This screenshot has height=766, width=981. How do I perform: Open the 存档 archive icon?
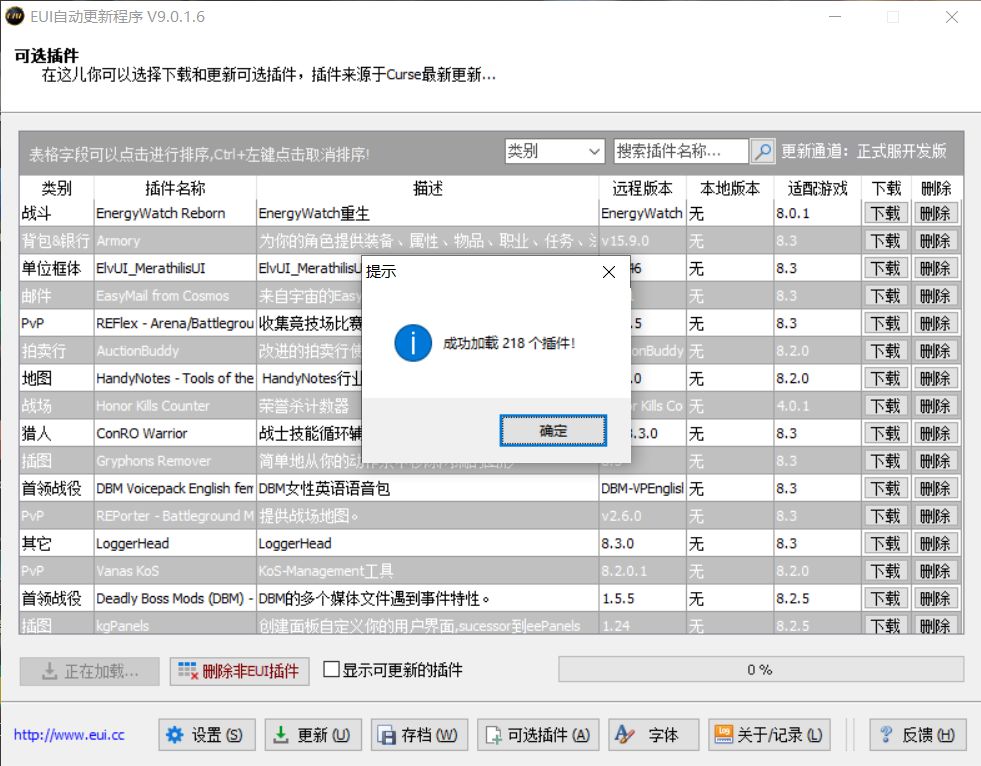click(391, 734)
